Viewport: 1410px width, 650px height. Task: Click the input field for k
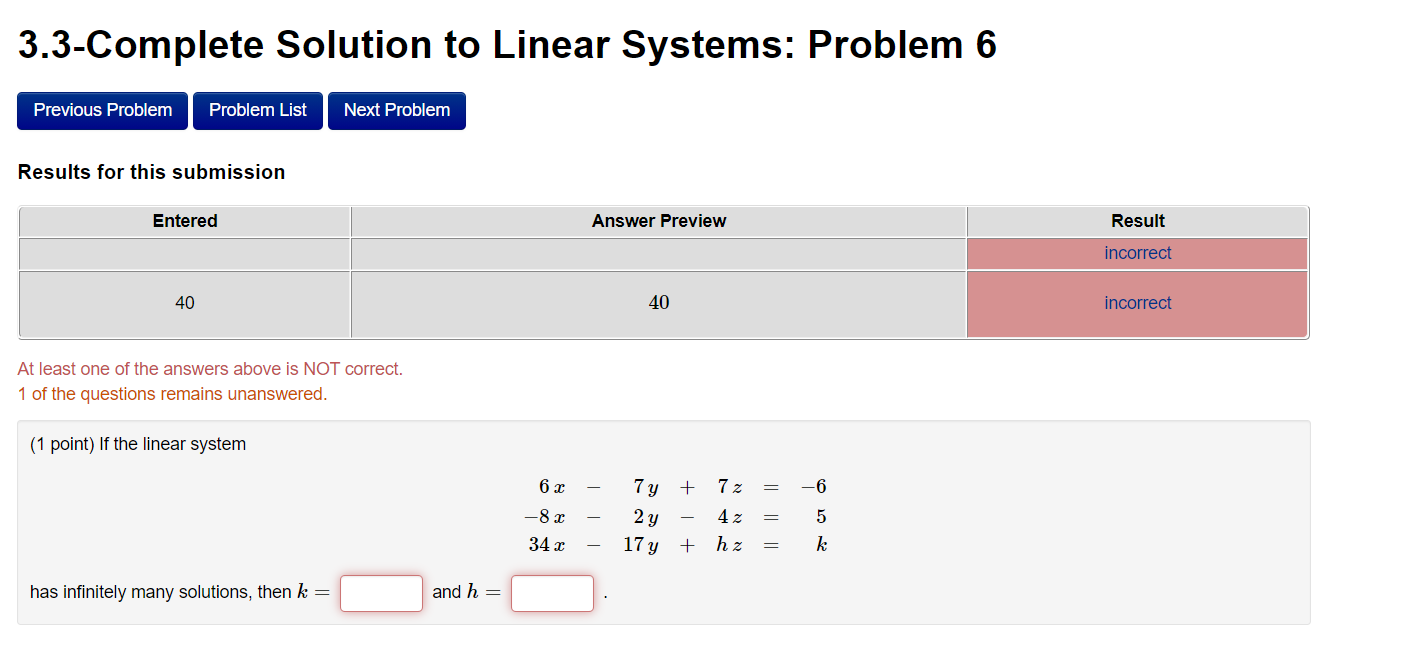coord(381,593)
